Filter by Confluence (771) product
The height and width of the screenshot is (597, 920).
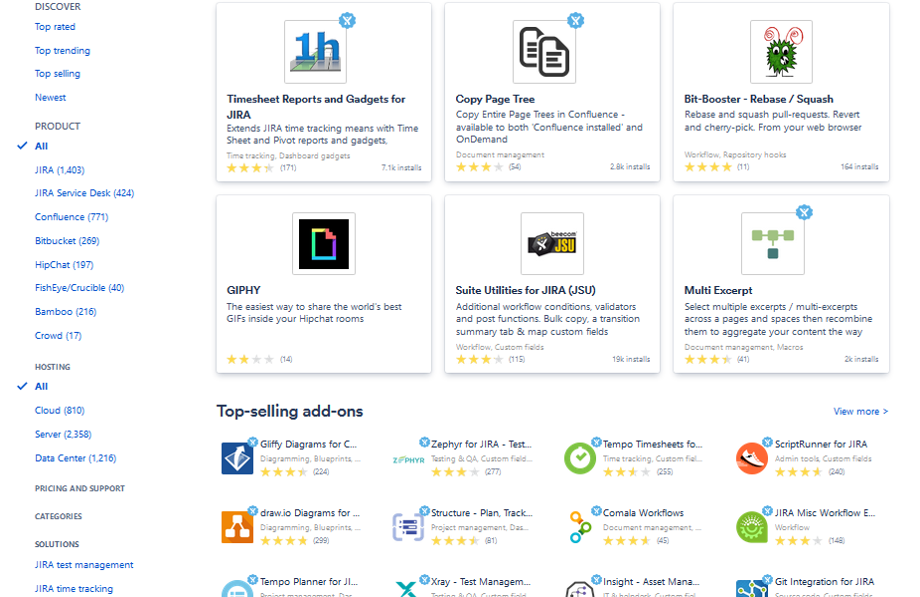click(x=72, y=217)
